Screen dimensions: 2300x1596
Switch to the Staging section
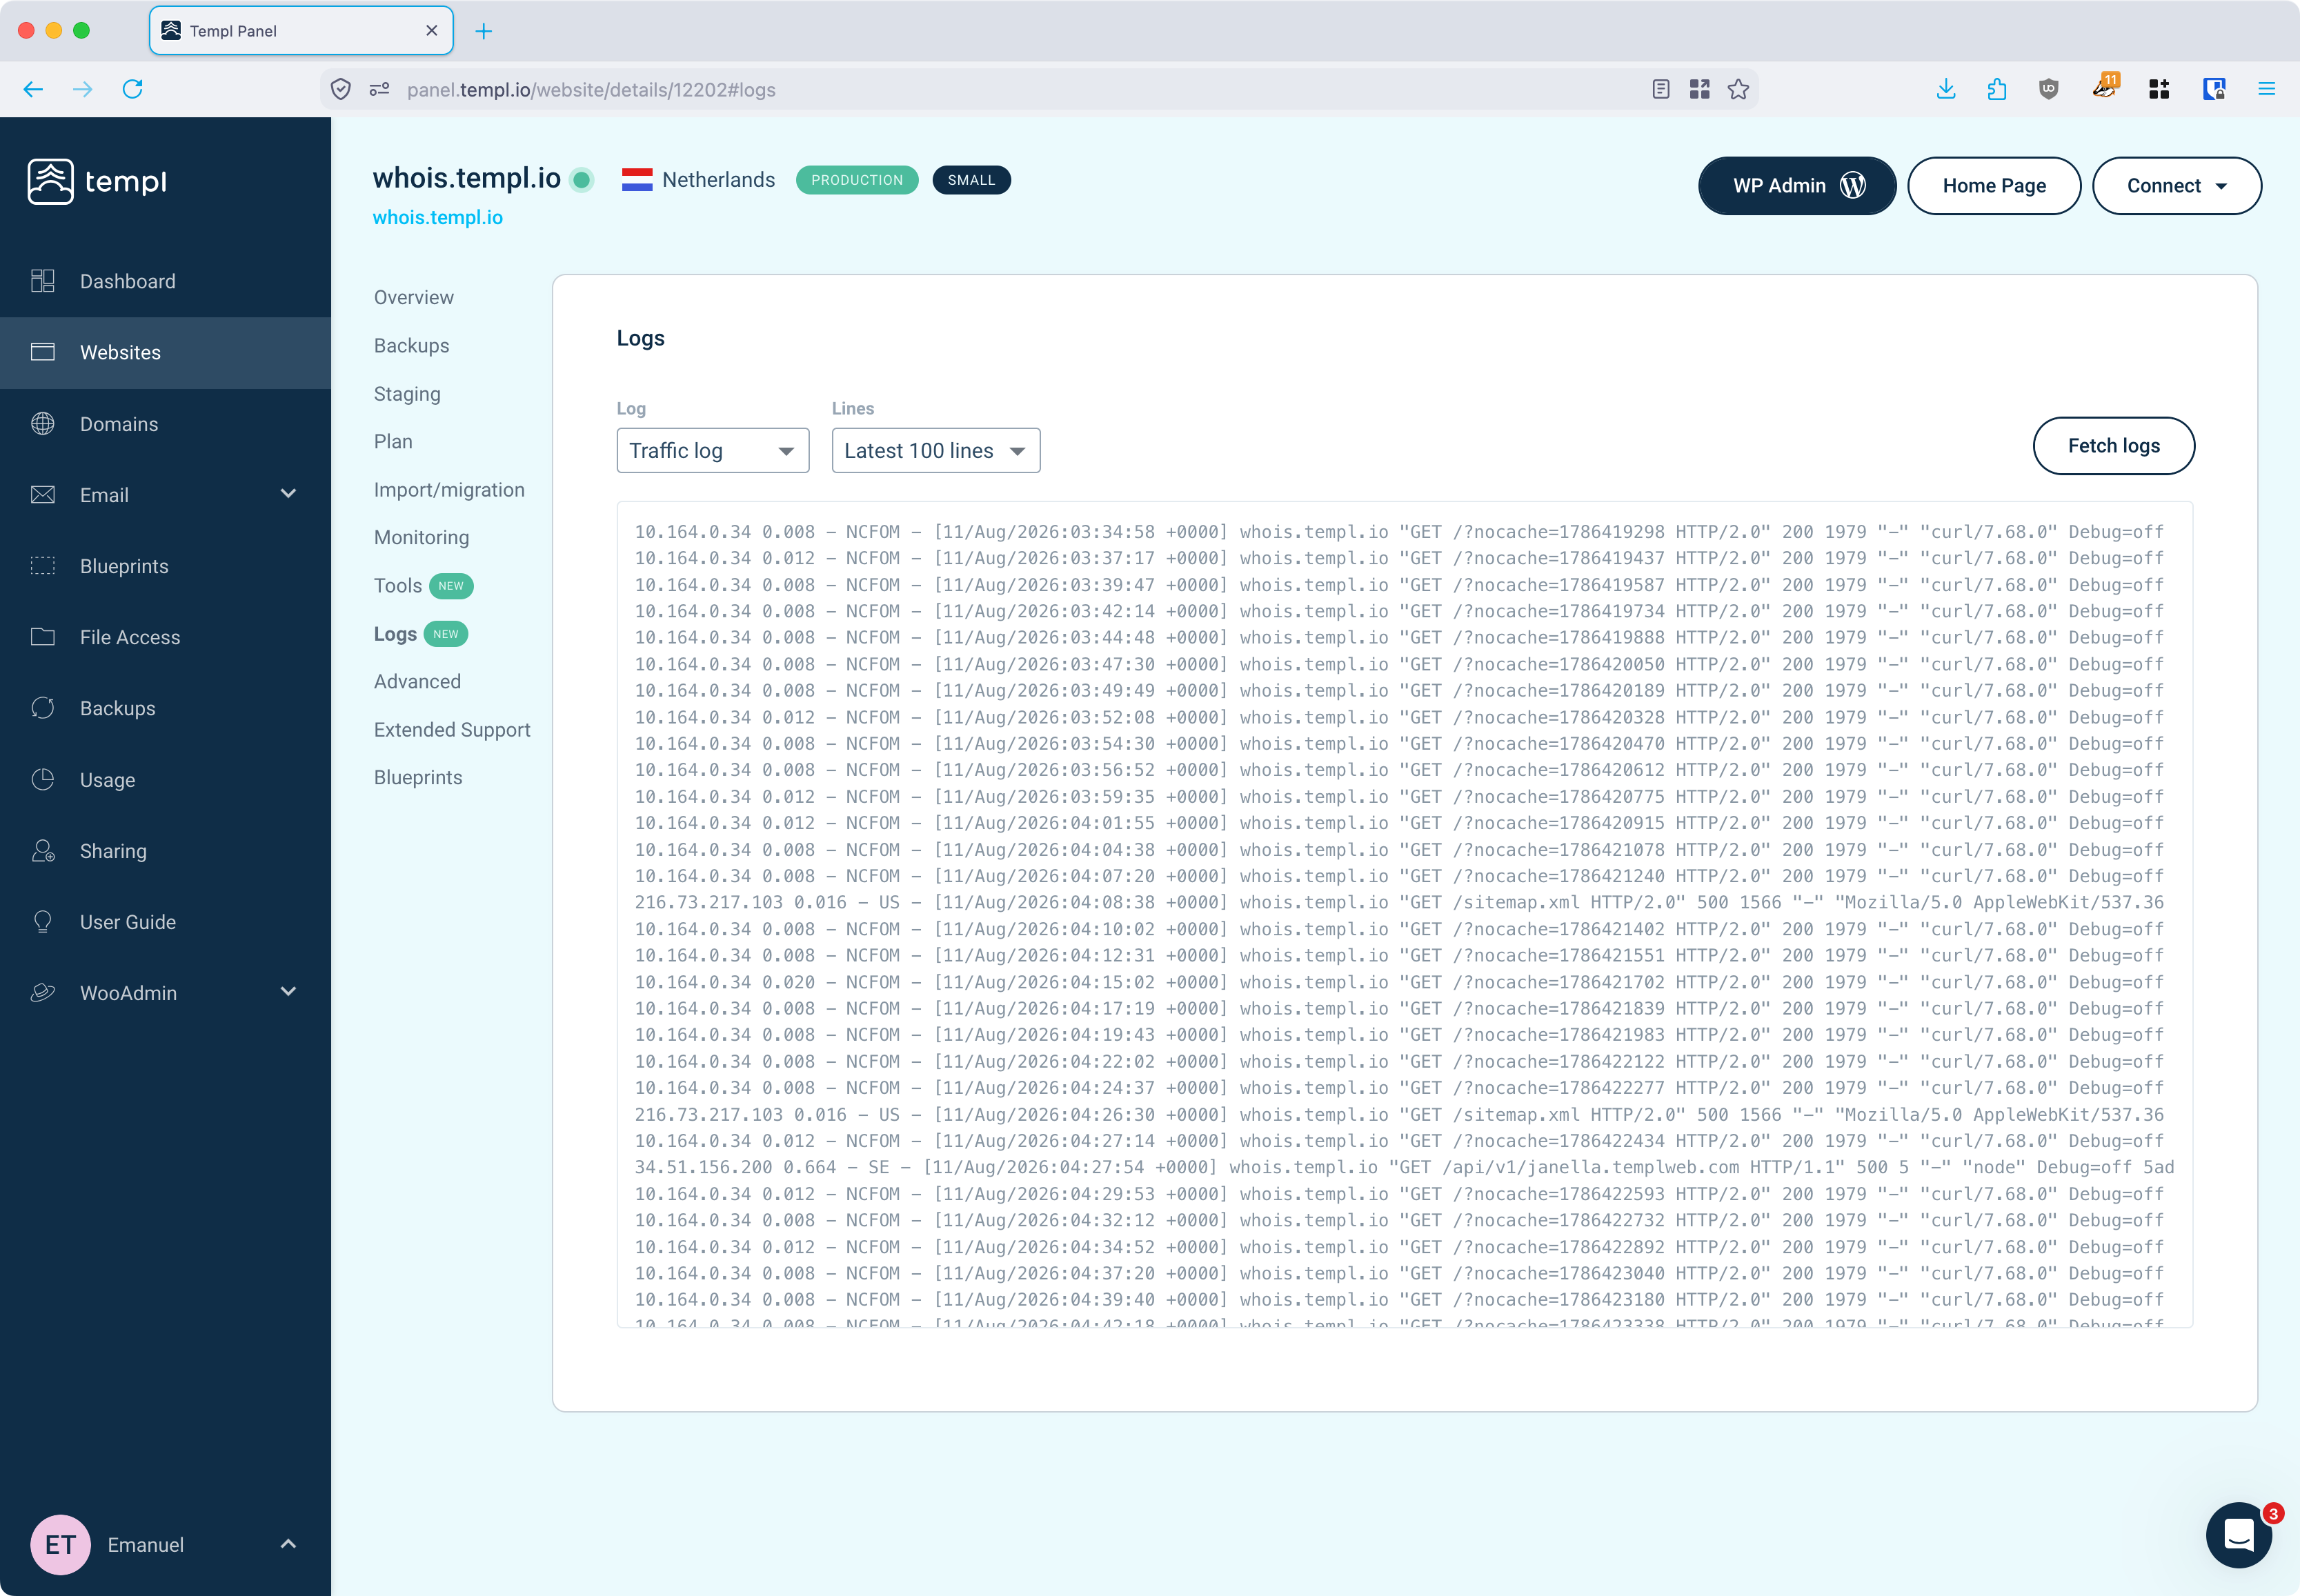[406, 393]
